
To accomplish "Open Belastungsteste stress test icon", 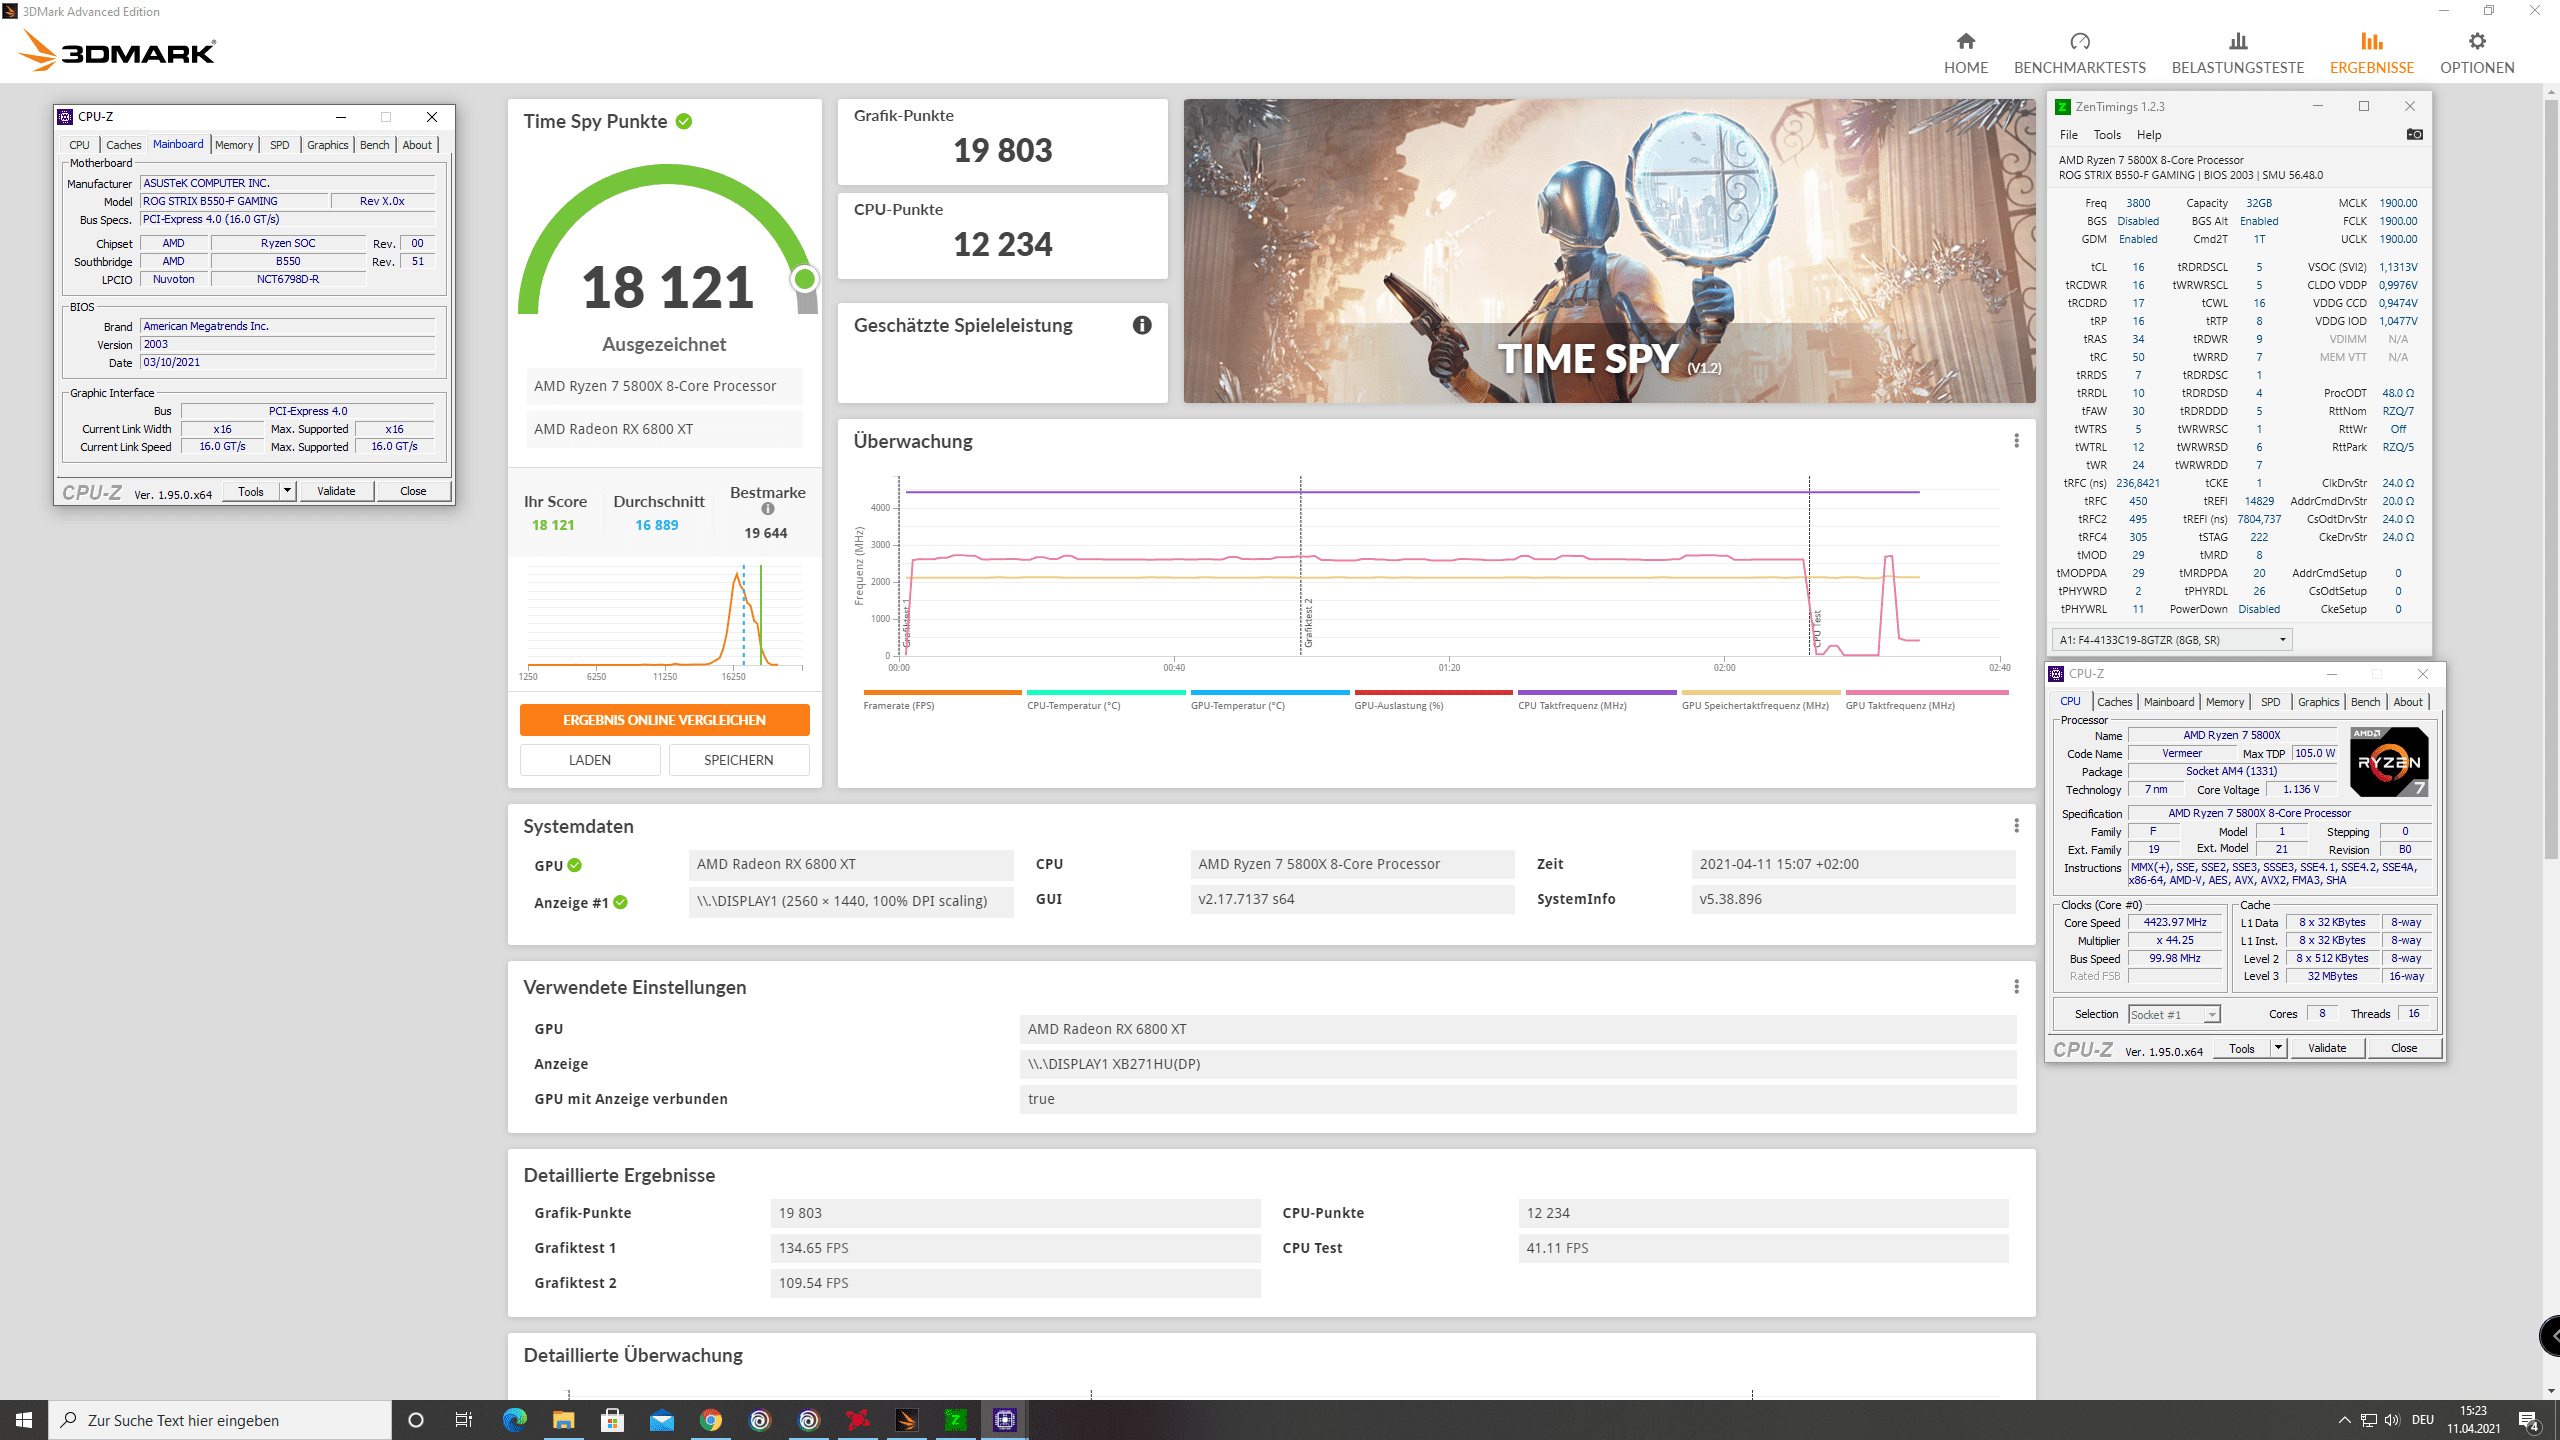I will click(x=2237, y=41).
